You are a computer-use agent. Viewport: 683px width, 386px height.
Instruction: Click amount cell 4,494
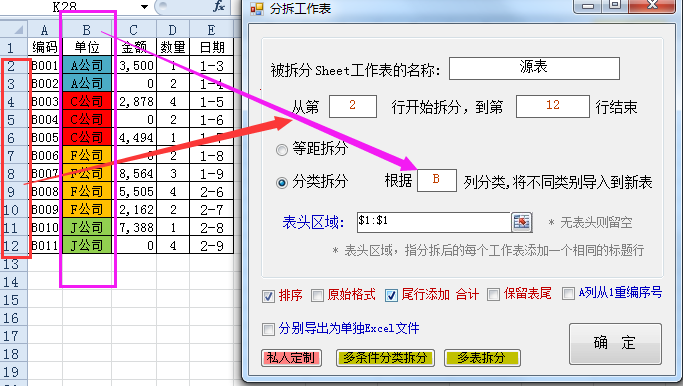(134, 137)
